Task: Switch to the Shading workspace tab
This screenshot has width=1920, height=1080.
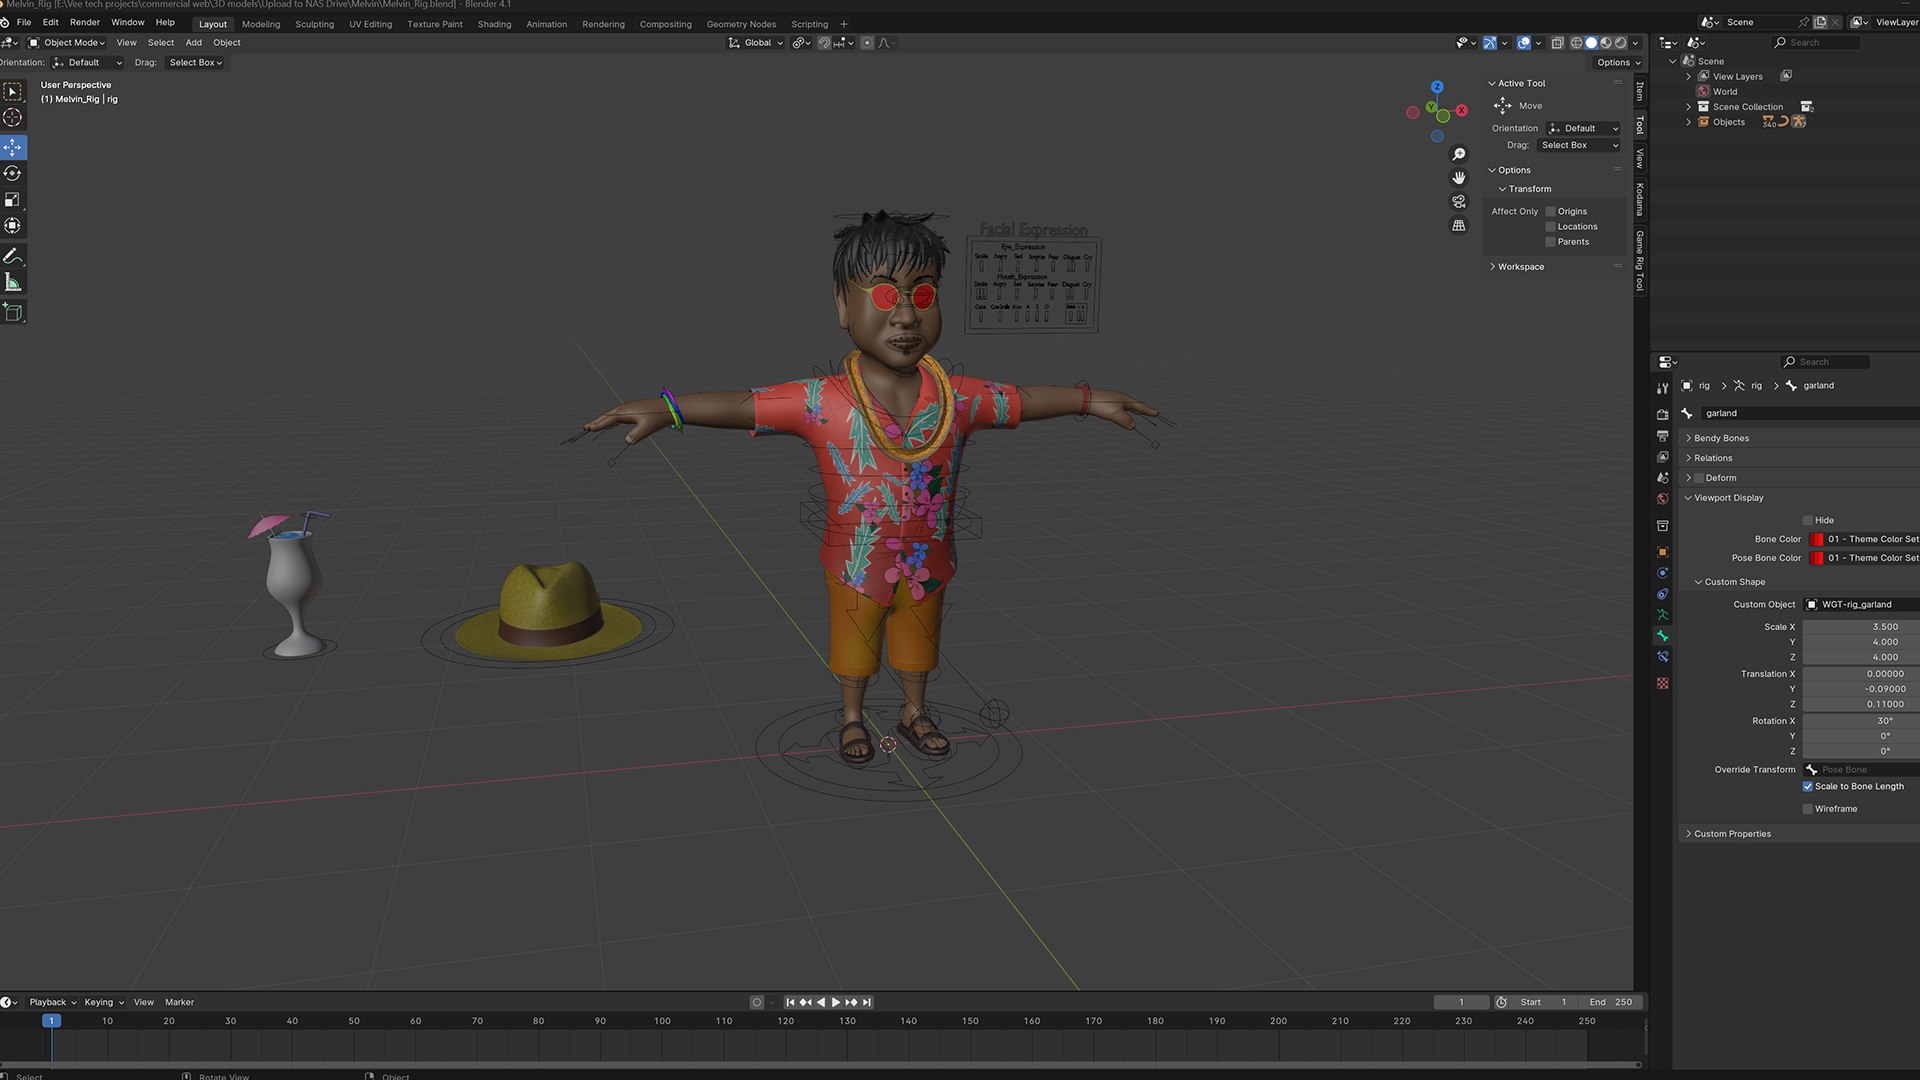Action: pyautogui.click(x=494, y=24)
